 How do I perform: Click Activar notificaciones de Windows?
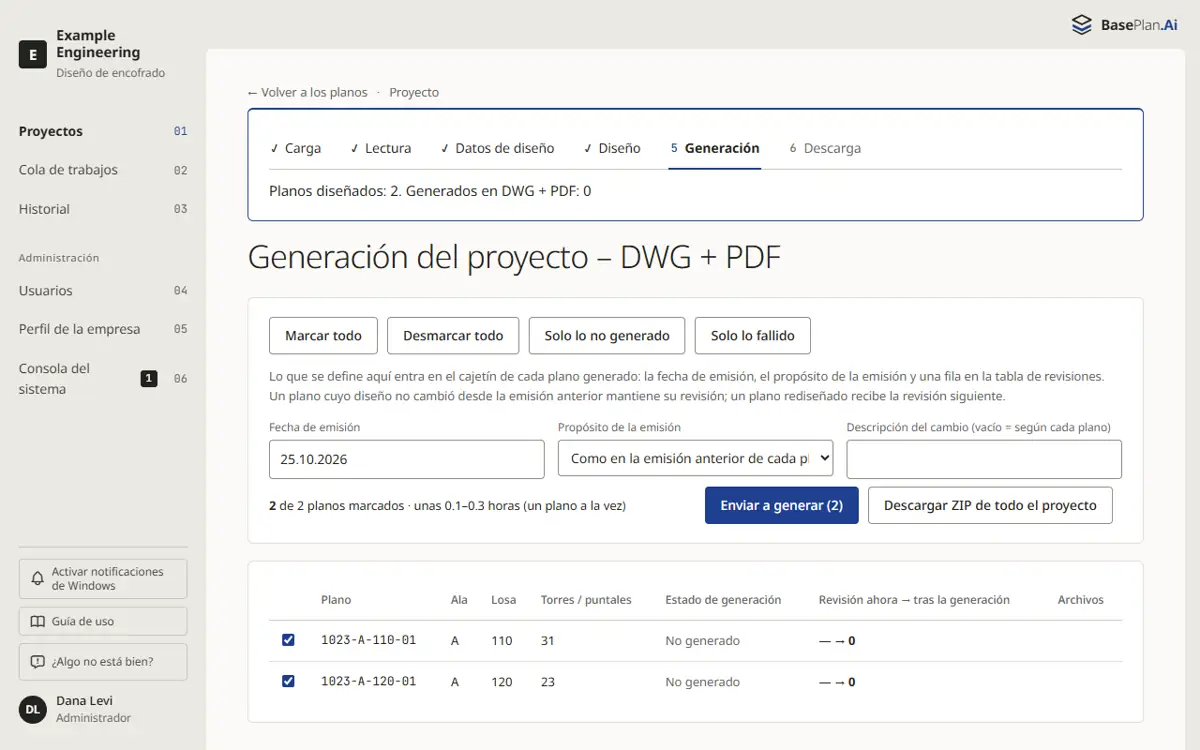click(103, 579)
